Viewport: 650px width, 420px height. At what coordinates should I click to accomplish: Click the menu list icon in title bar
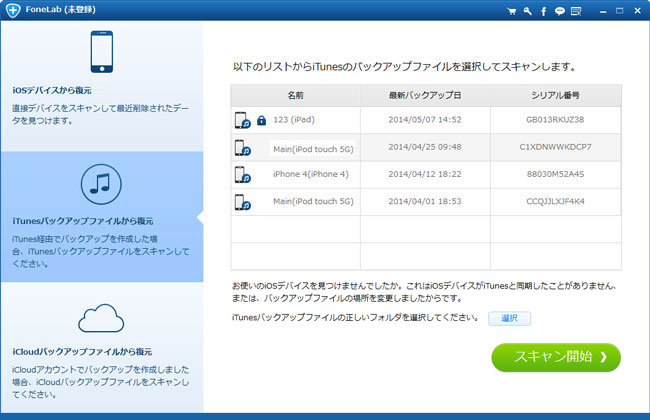574,11
